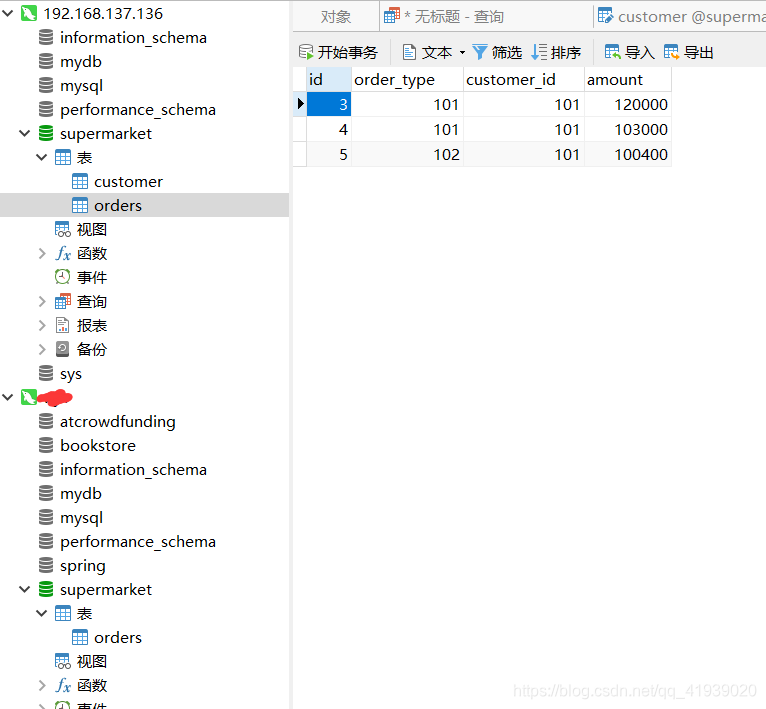Select the 事件 events node
The height and width of the screenshot is (709, 766).
click(92, 277)
